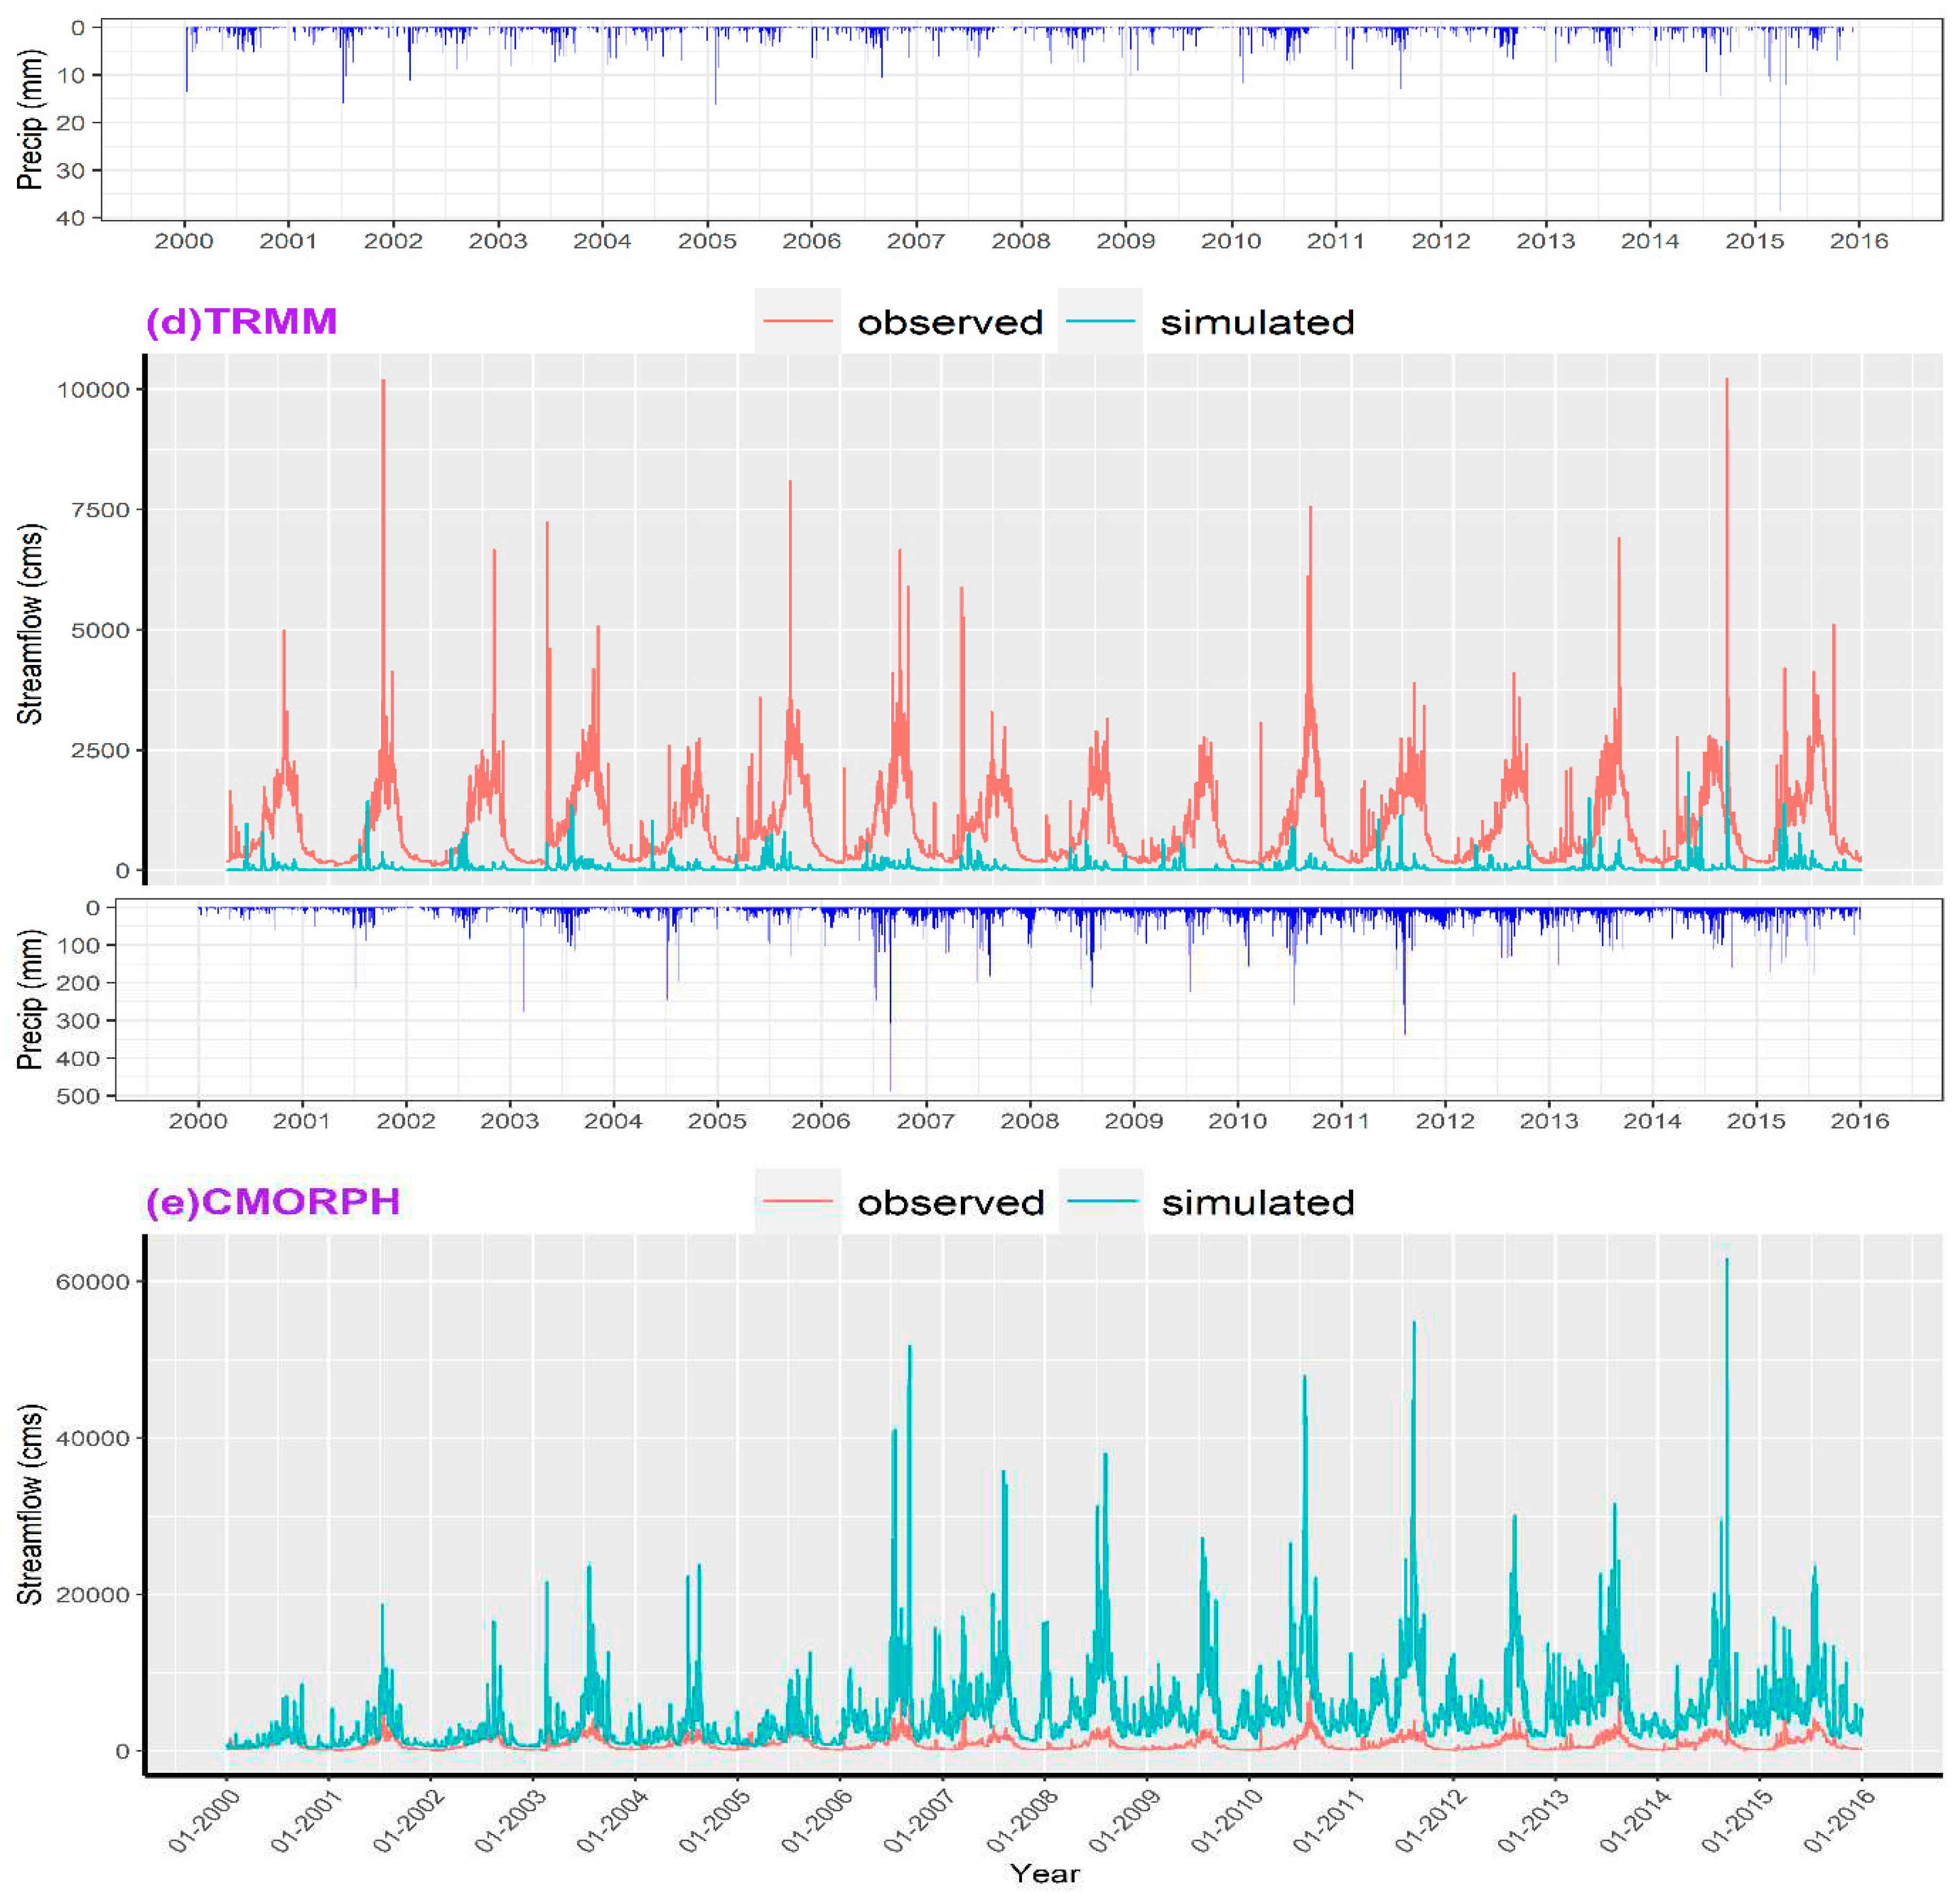The height and width of the screenshot is (1893, 1960).
Task: Click the 40000 tick on CMORPH streamflow axis
Action: click(x=92, y=1438)
